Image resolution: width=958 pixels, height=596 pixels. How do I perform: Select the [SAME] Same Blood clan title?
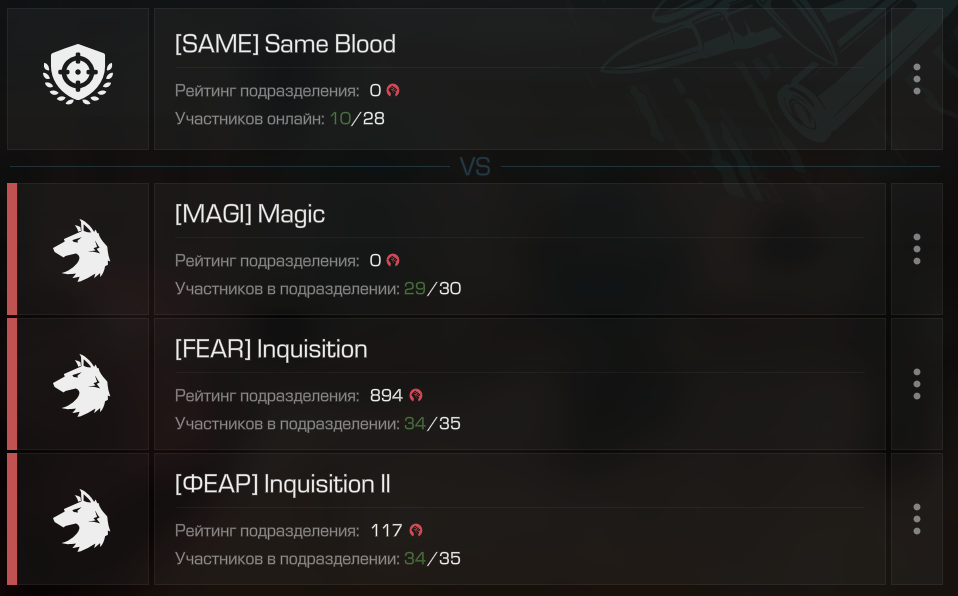(x=285, y=44)
